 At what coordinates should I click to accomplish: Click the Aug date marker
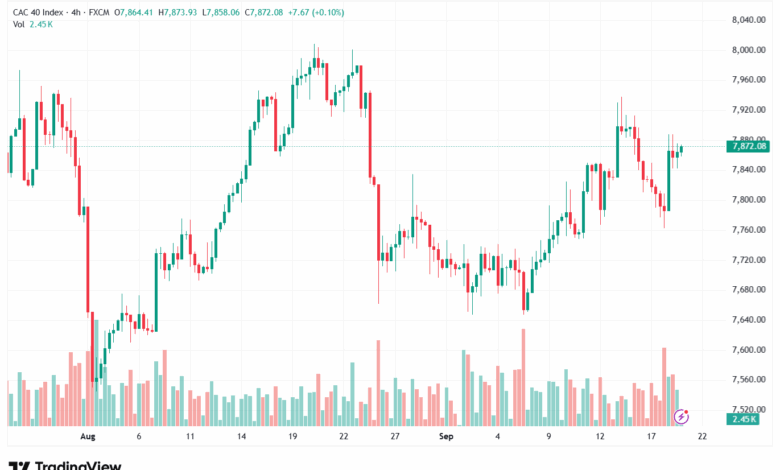pyautogui.click(x=87, y=437)
